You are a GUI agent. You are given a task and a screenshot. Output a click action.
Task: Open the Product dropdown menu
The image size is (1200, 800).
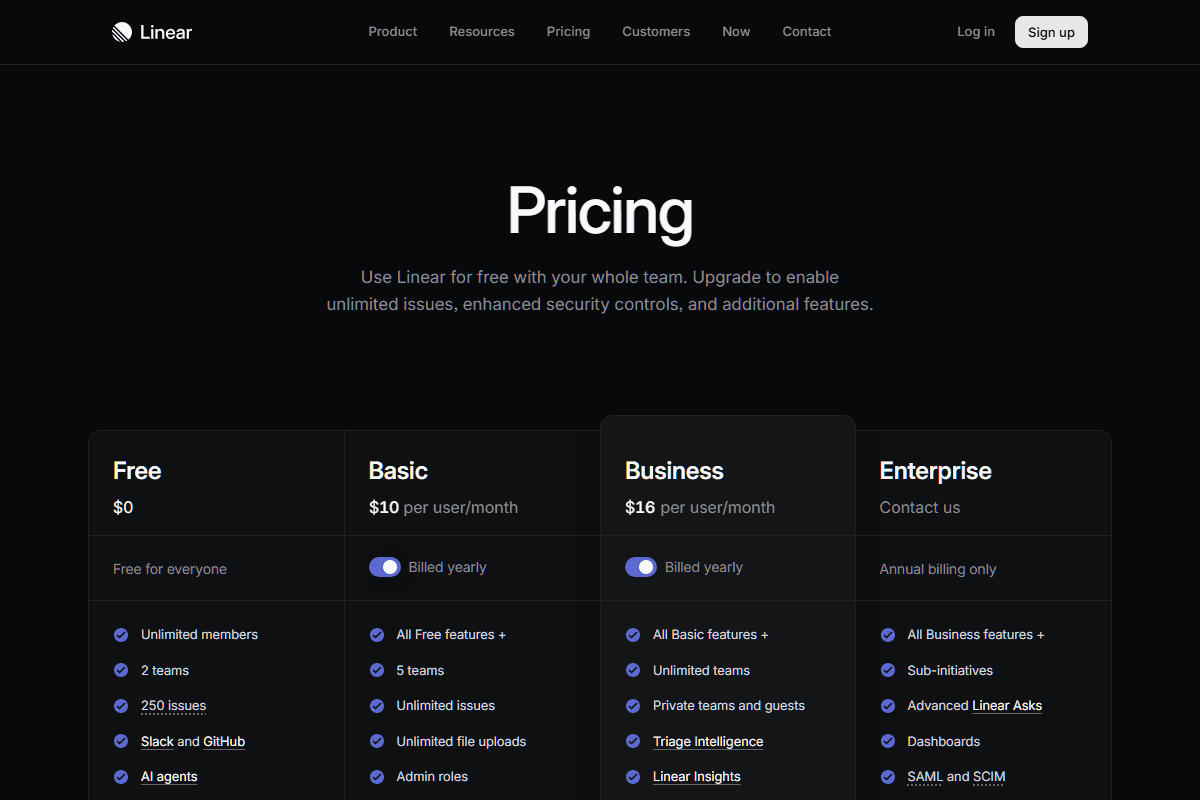click(x=392, y=31)
